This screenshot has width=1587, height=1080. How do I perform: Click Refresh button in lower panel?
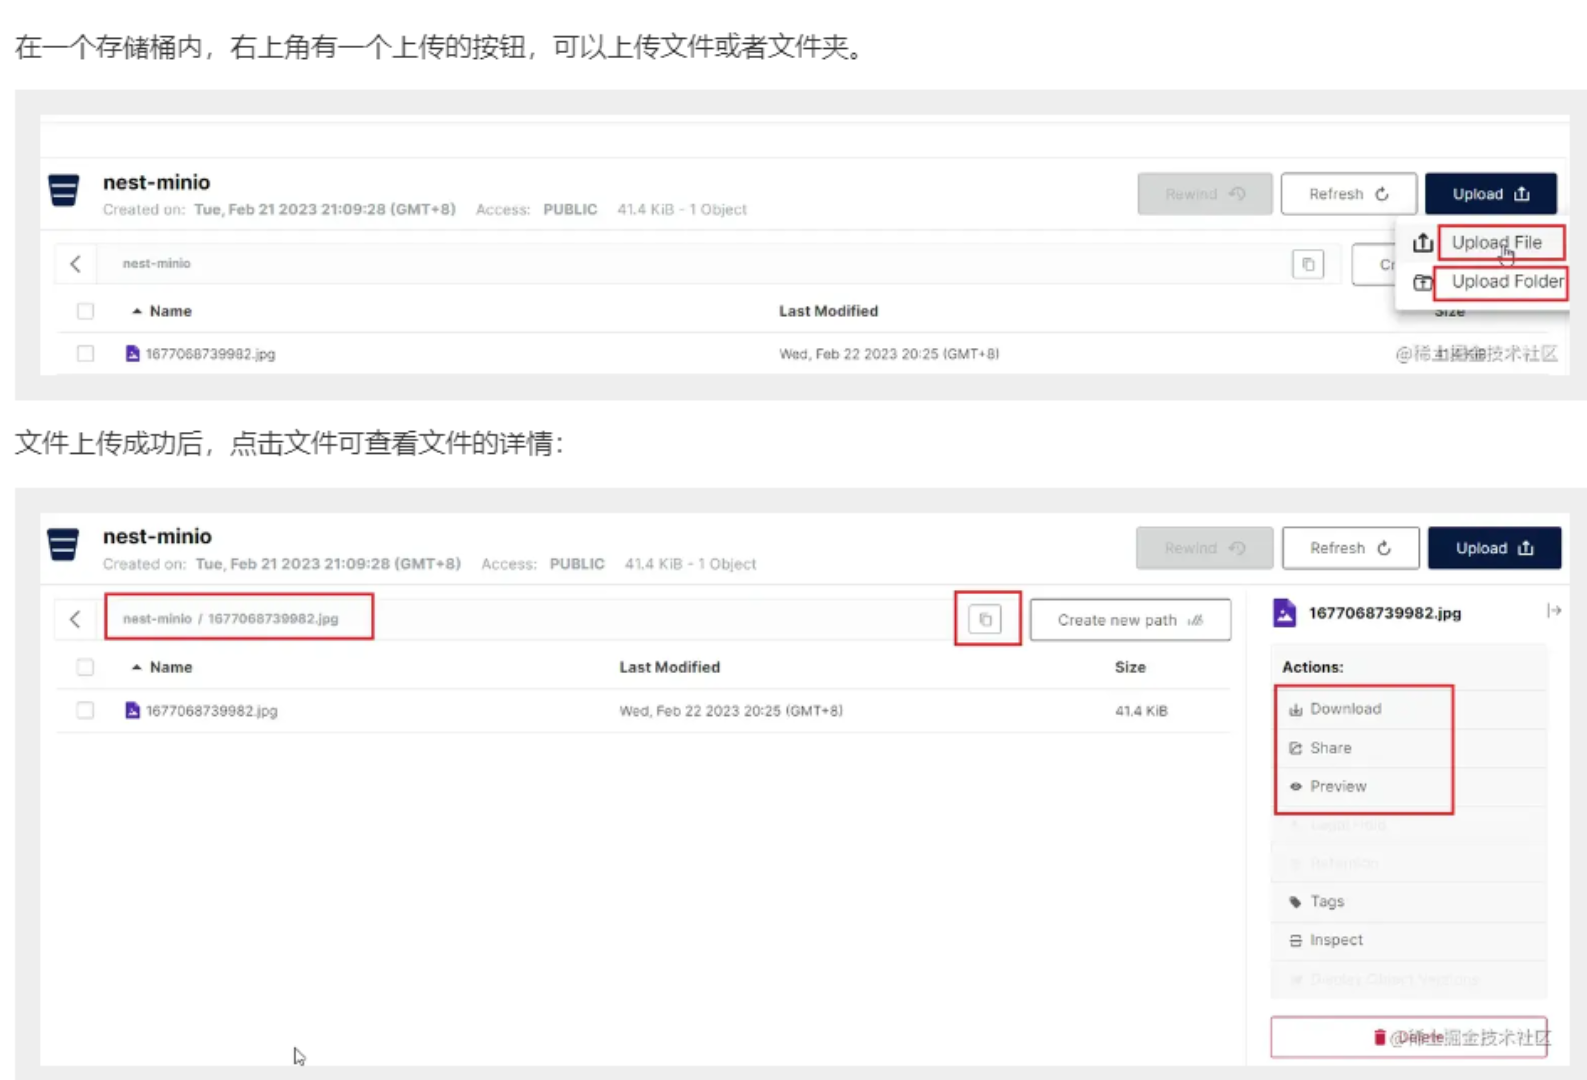click(x=1349, y=548)
